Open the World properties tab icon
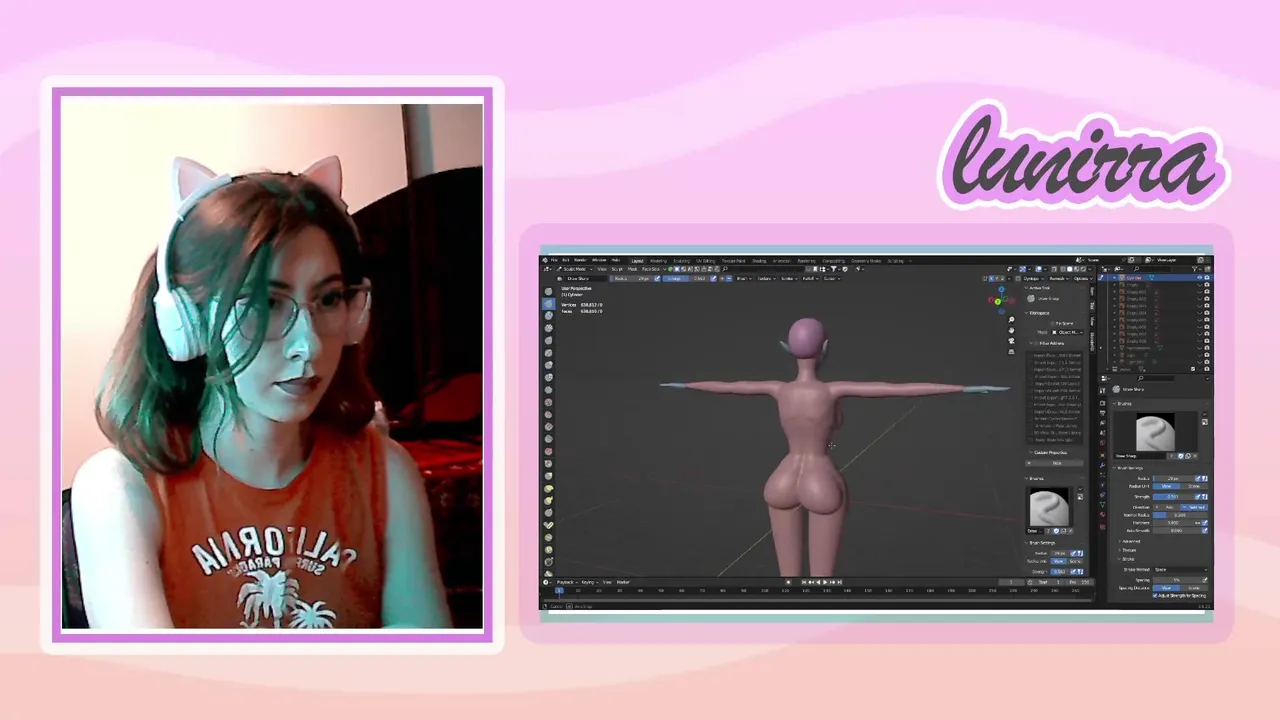This screenshot has height=720, width=1280. tap(1102, 442)
